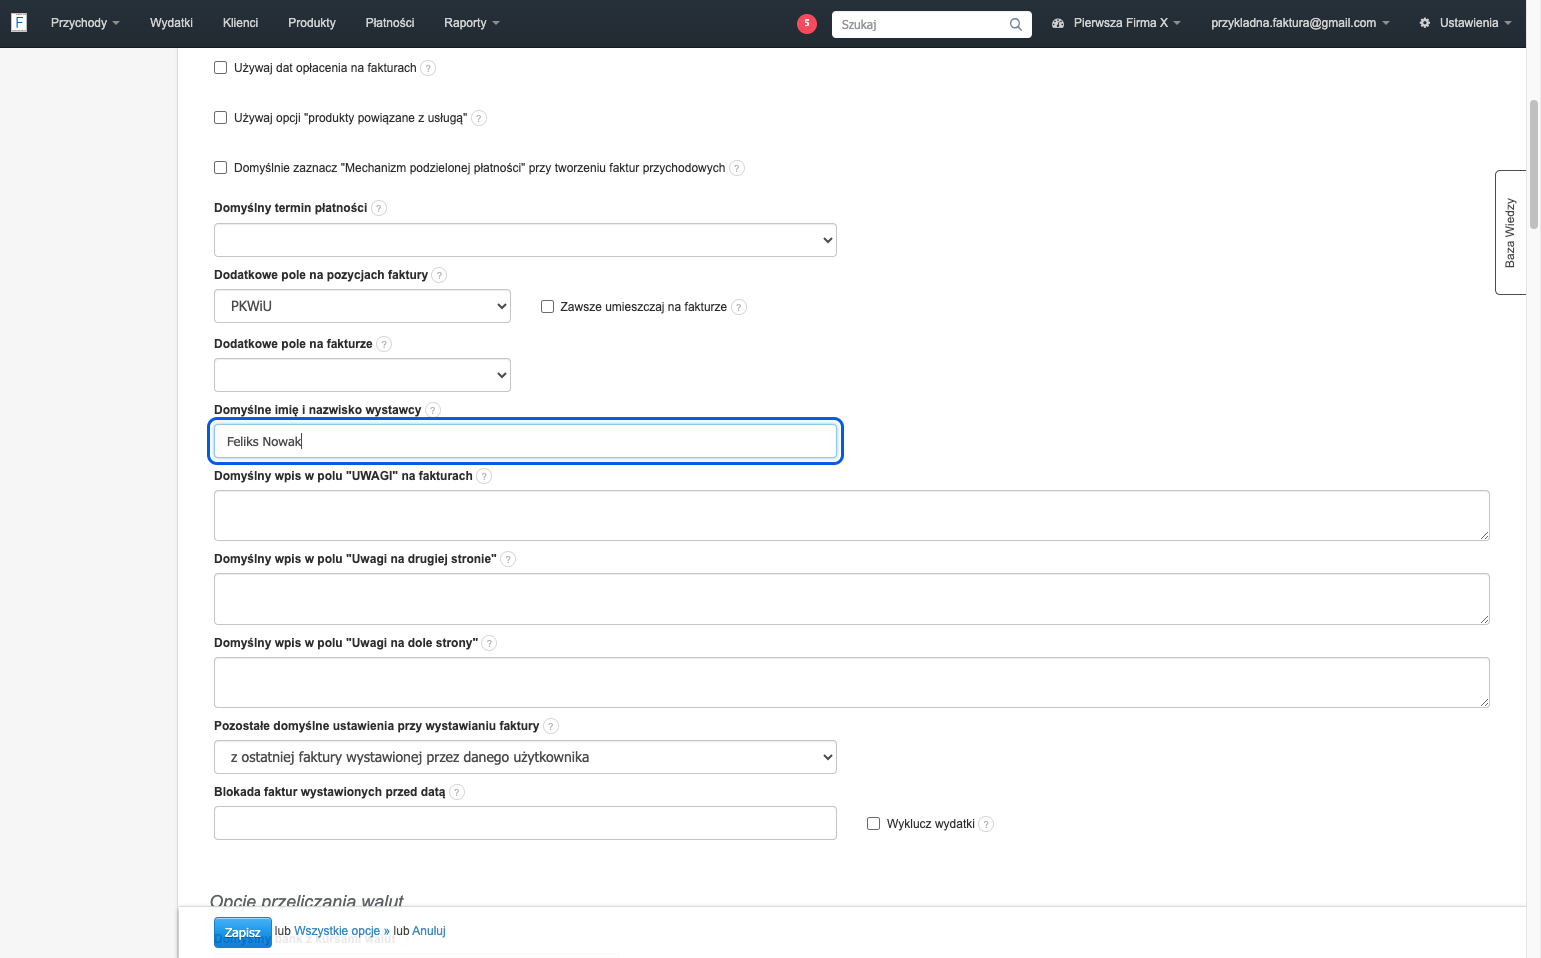This screenshot has height=958, width=1541.
Task: Open help for 'Wyklucz wydatki'
Action: [986, 824]
